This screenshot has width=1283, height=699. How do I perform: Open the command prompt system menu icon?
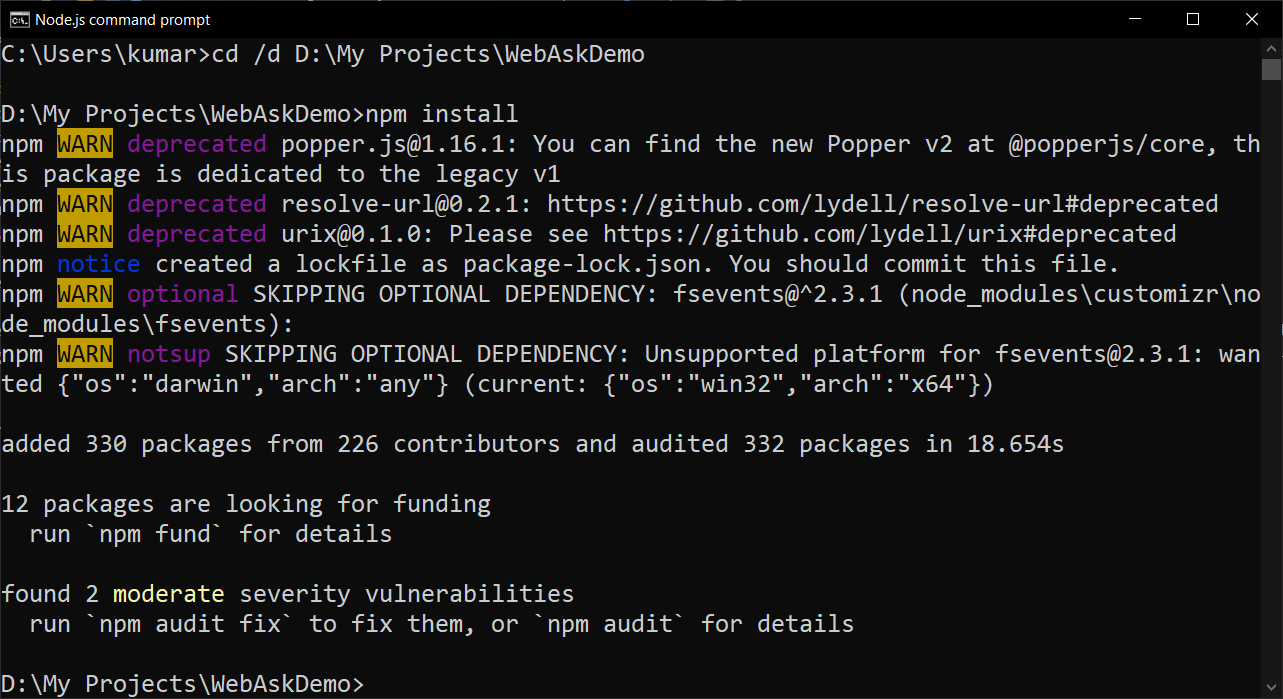(19, 19)
